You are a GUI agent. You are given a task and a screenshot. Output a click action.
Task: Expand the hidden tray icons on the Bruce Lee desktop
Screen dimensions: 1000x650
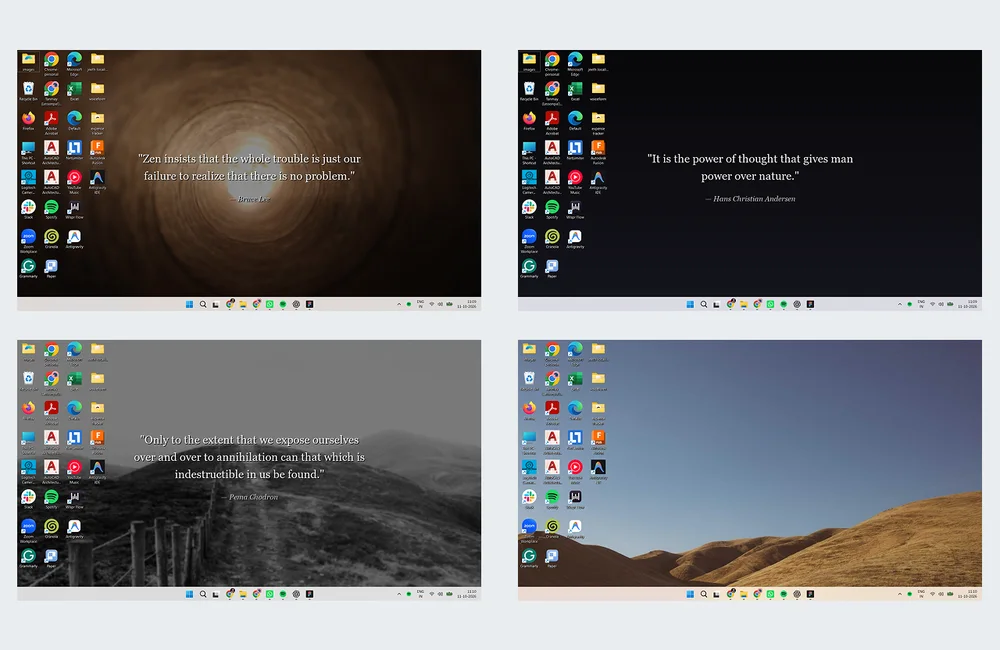pyautogui.click(x=399, y=304)
